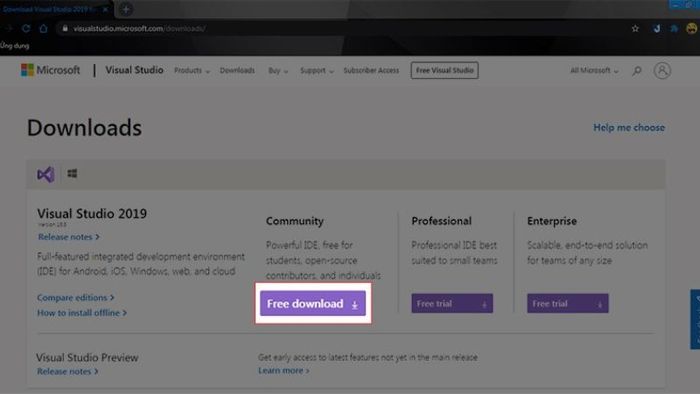This screenshot has width=700, height=394.
Task: Click the feedback tab at right edge
Action: pyautogui.click(x=695, y=319)
